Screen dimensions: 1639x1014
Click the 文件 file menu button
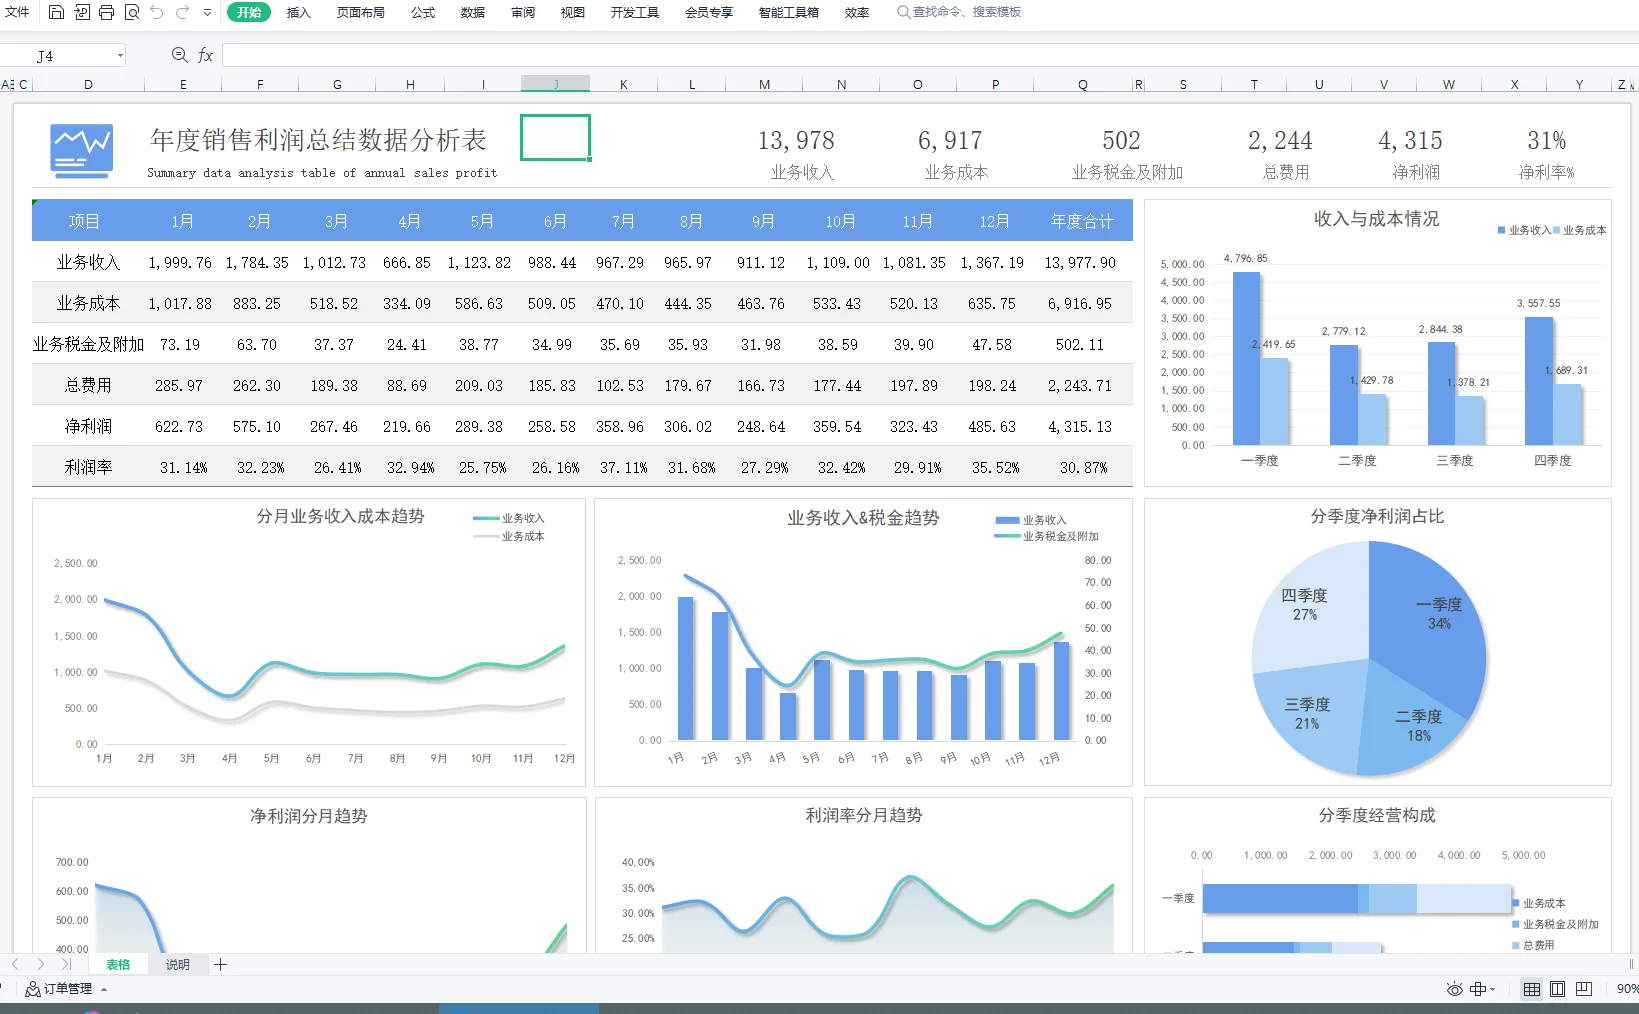[17, 12]
